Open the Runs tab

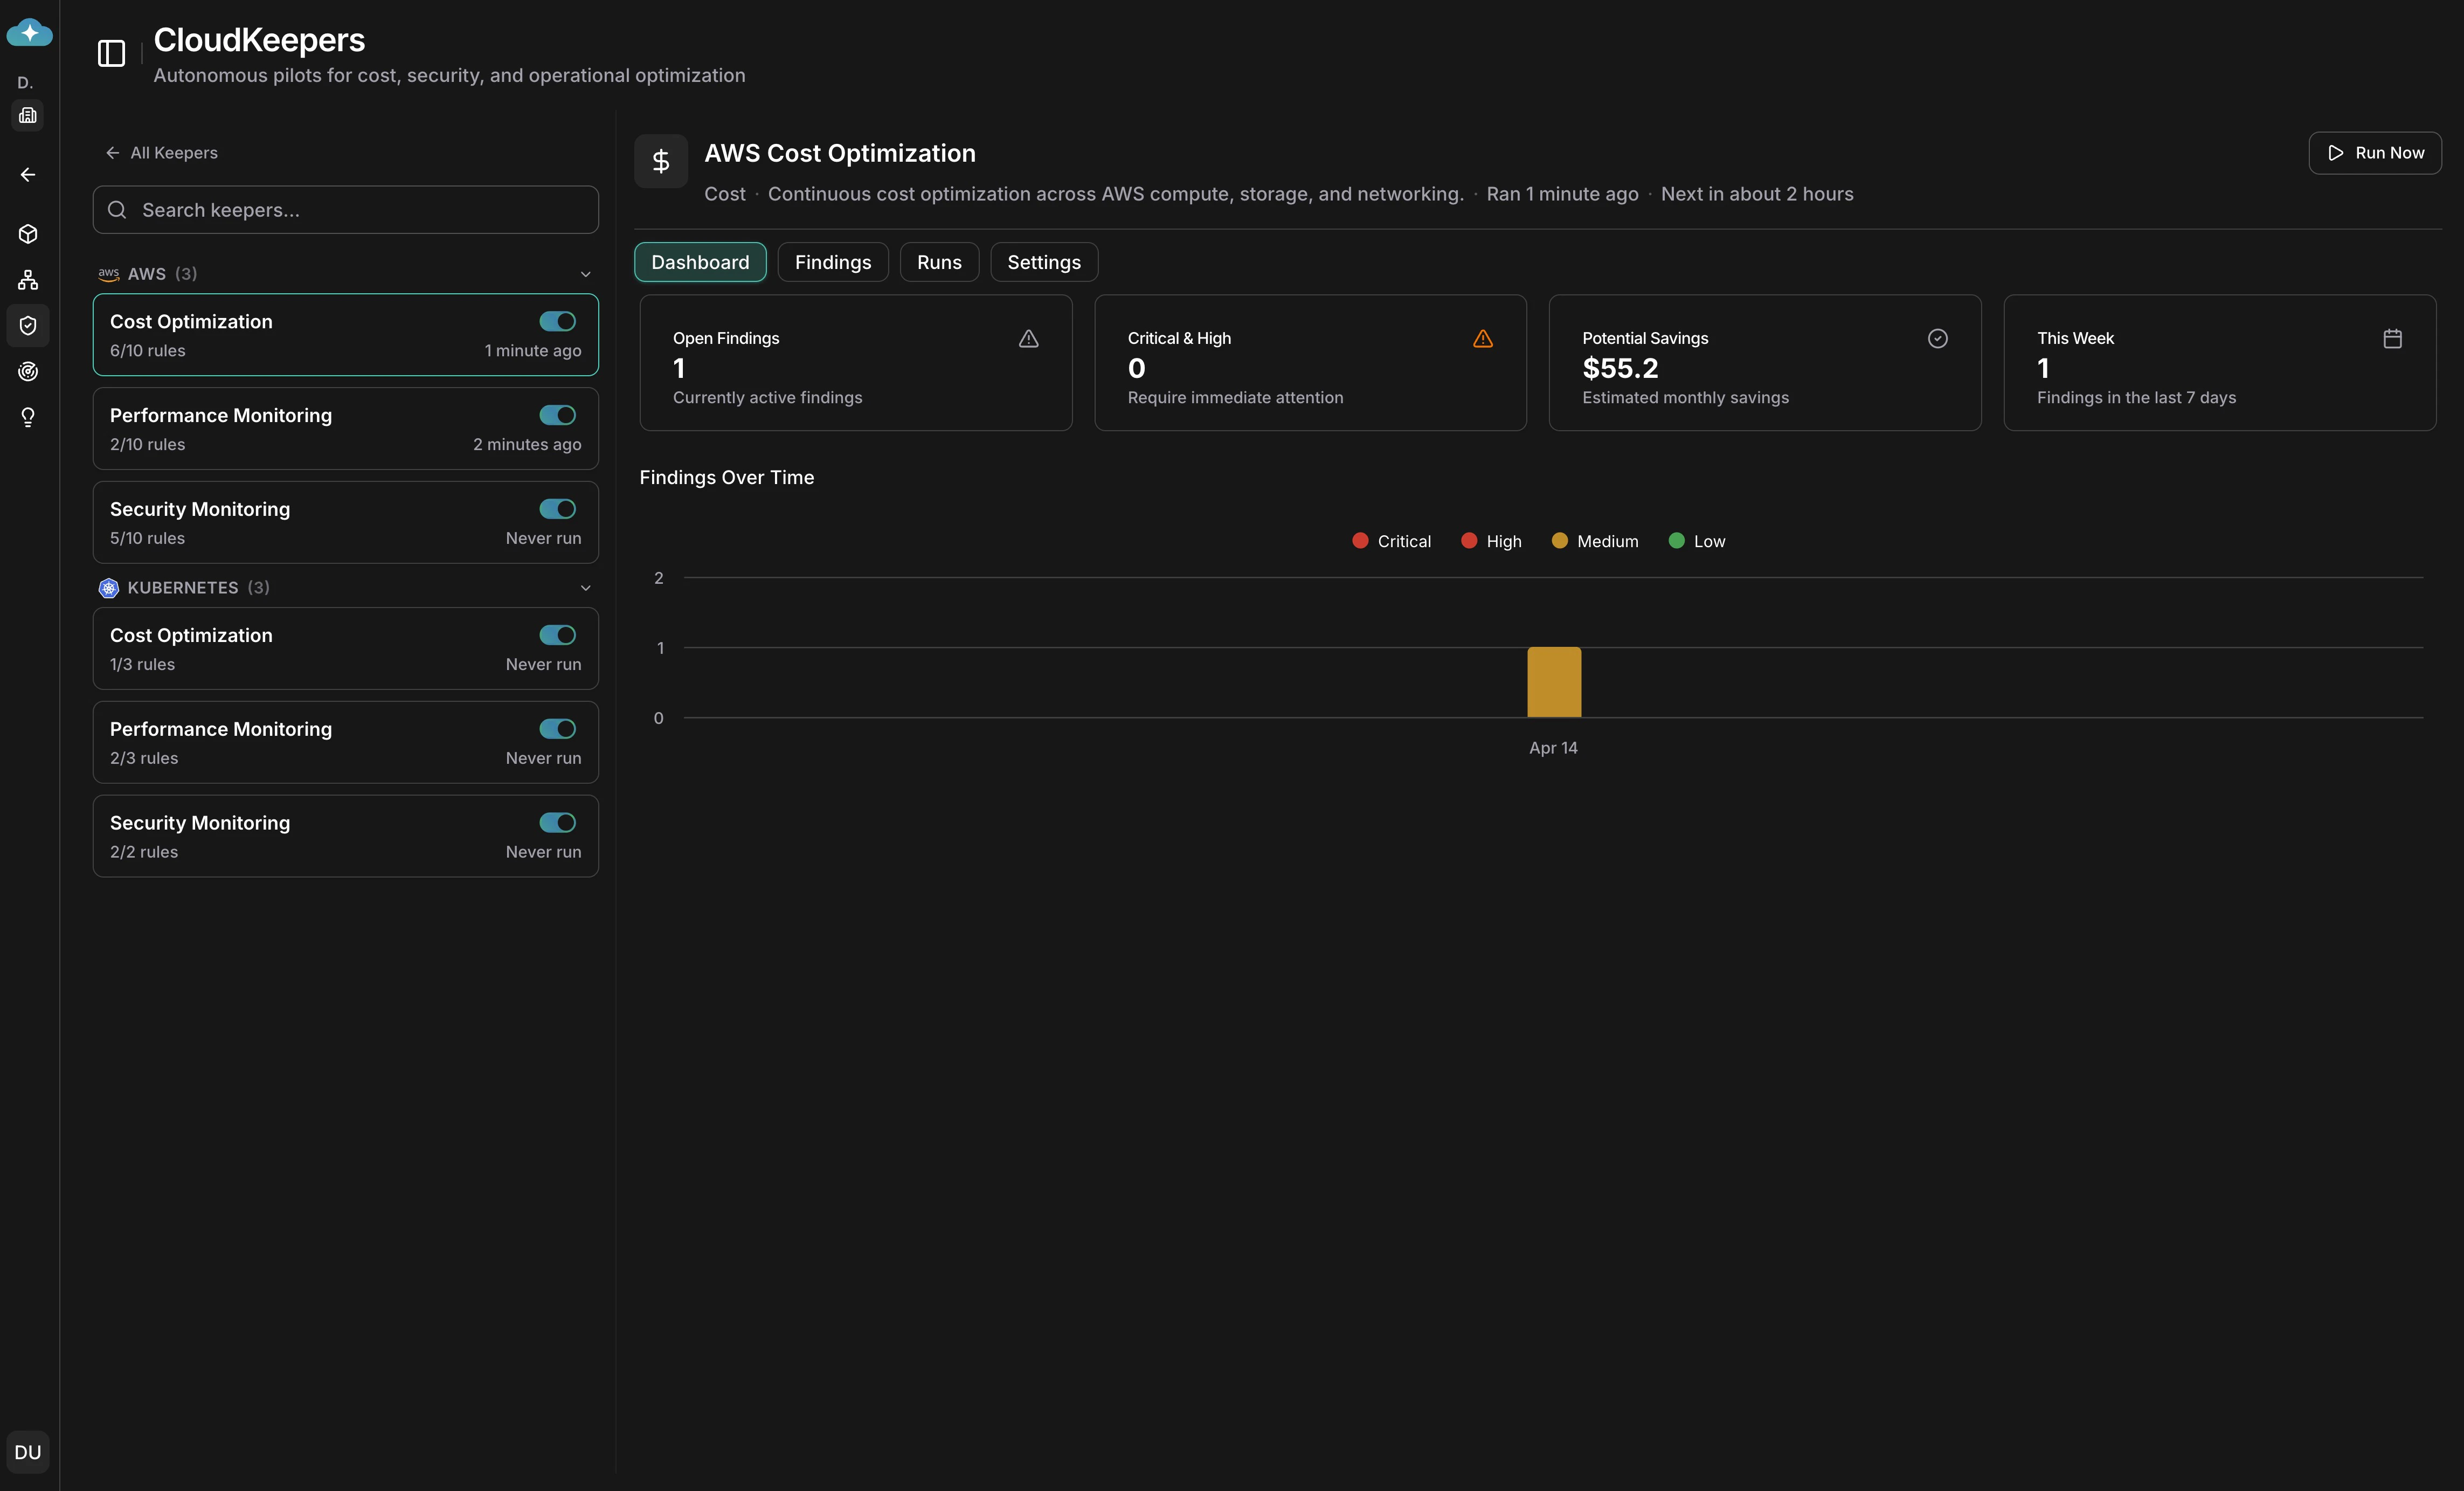(938, 262)
